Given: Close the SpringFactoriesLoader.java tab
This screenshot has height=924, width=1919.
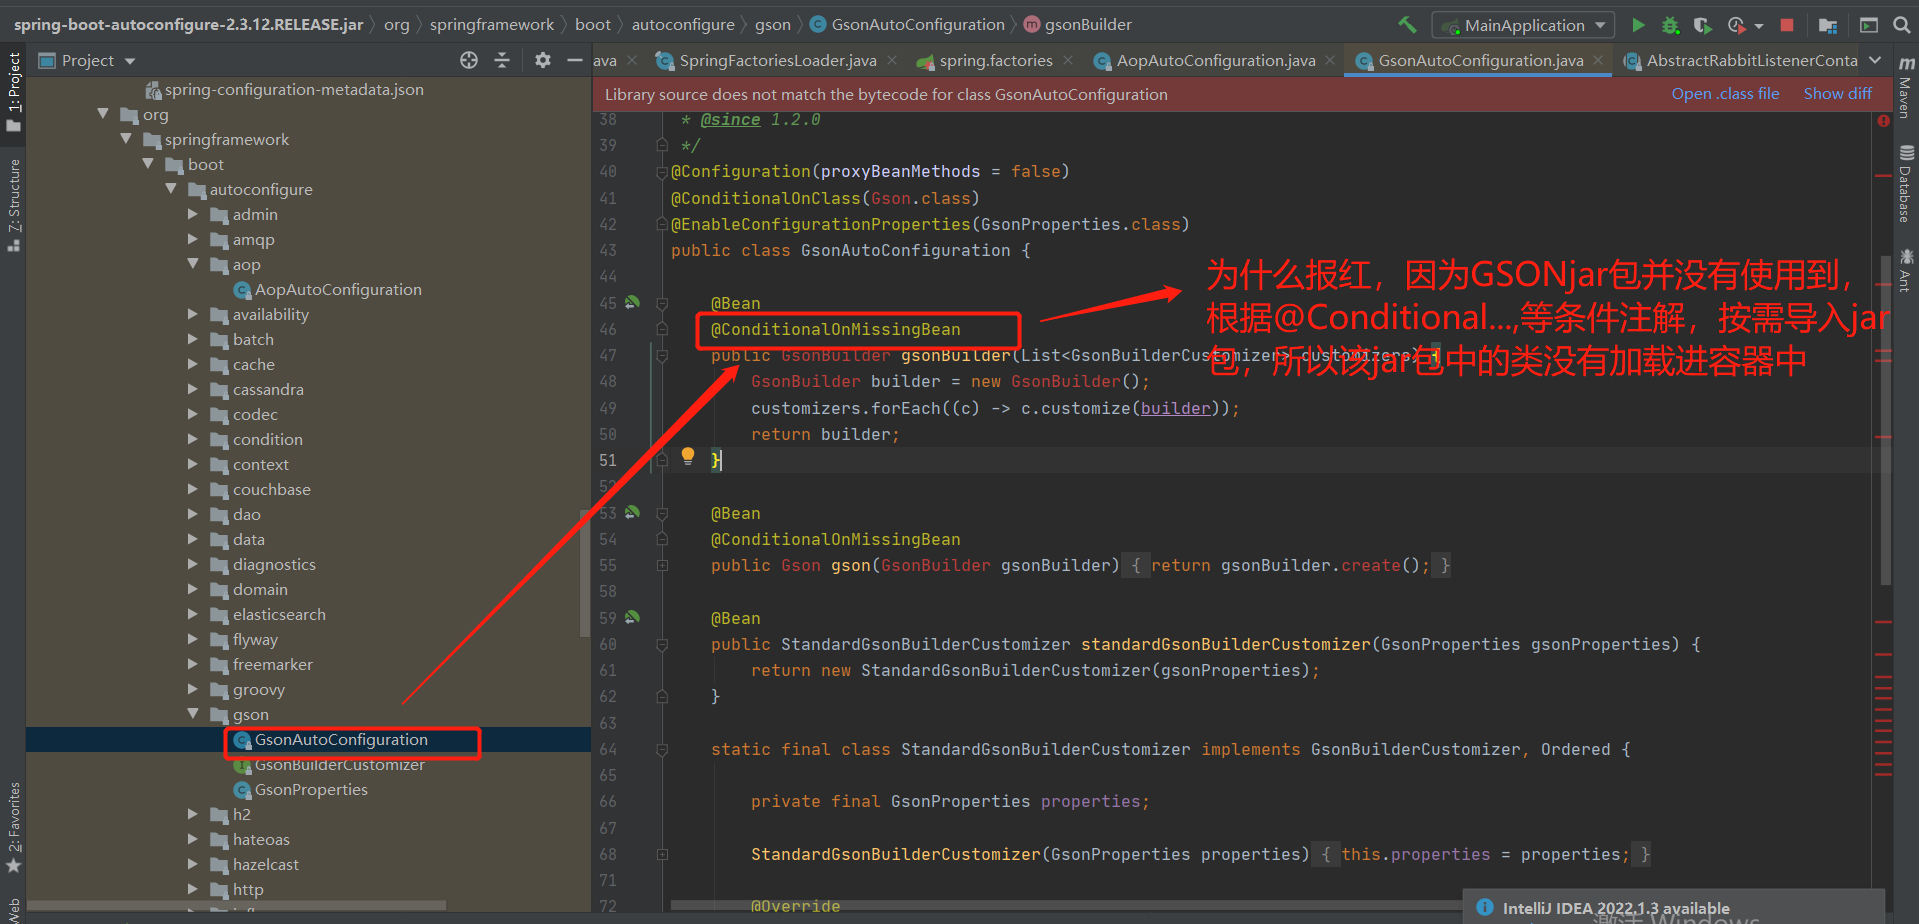Looking at the screenshot, I should (x=892, y=60).
